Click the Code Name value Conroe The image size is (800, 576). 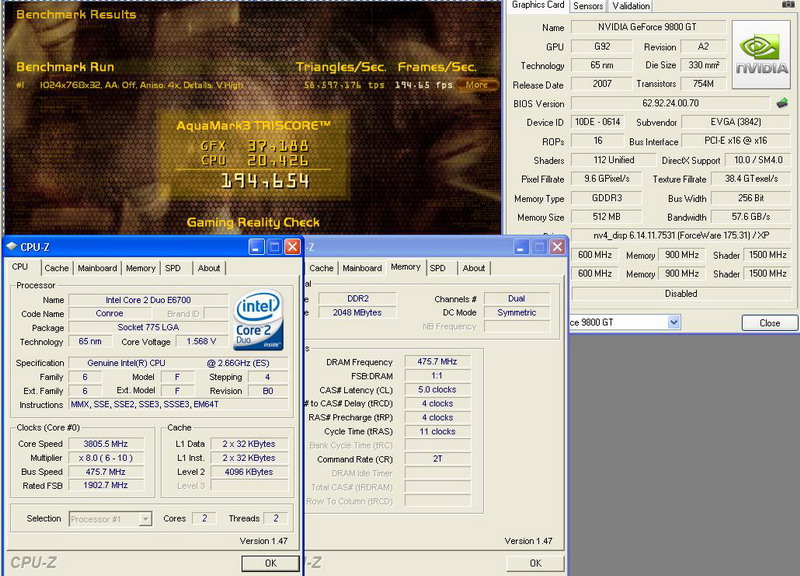tap(109, 314)
